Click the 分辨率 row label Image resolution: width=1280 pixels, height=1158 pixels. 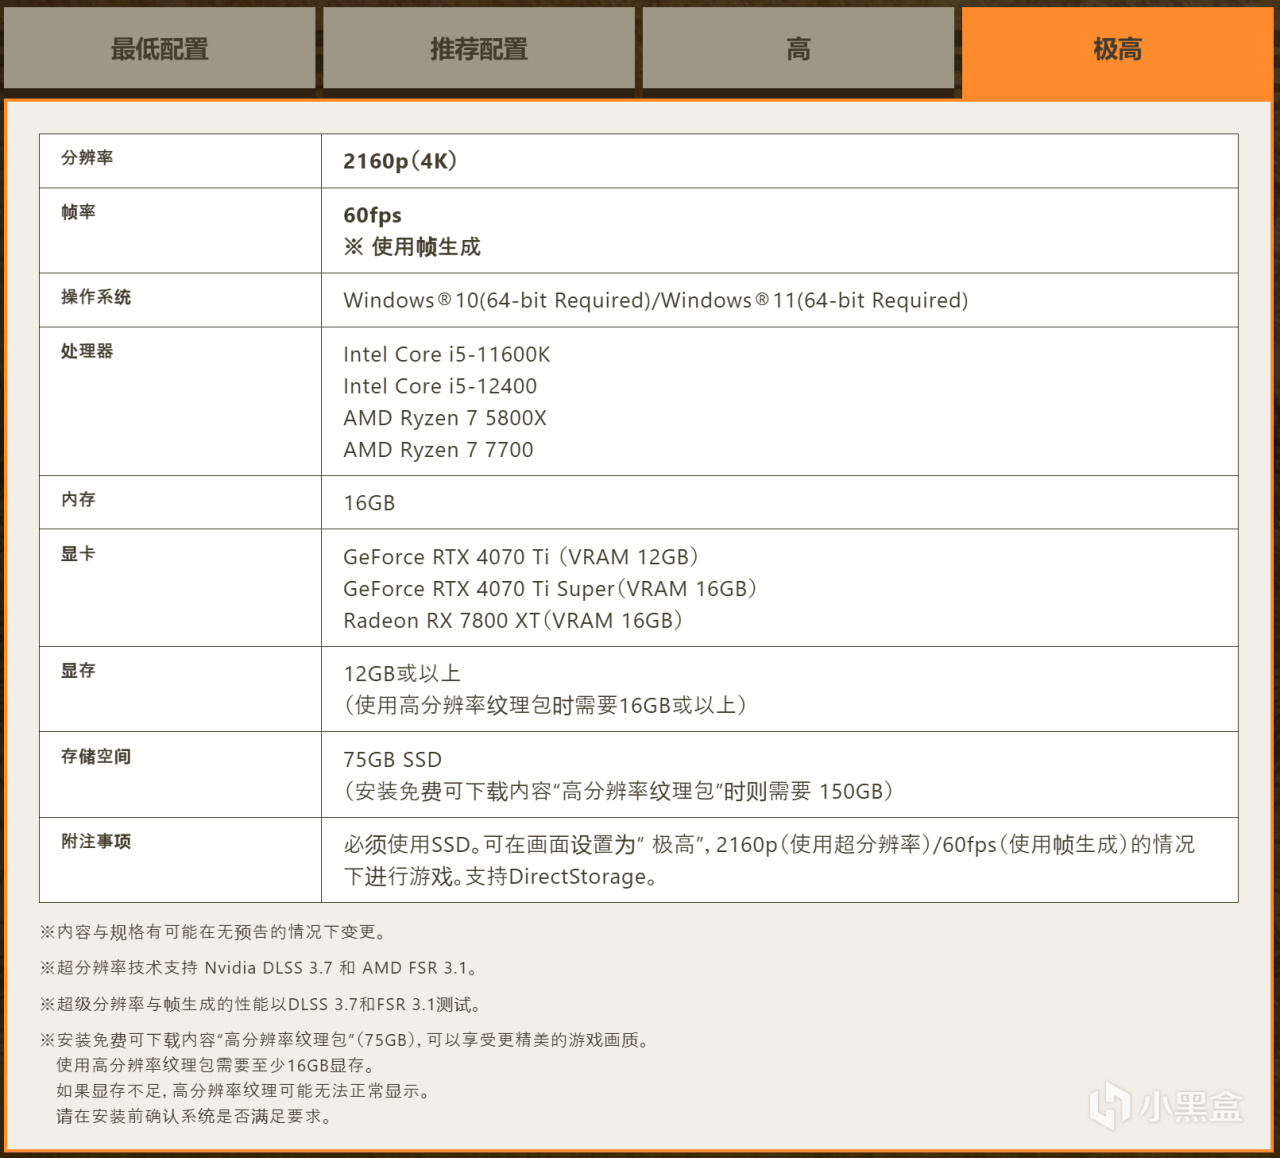coord(87,157)
